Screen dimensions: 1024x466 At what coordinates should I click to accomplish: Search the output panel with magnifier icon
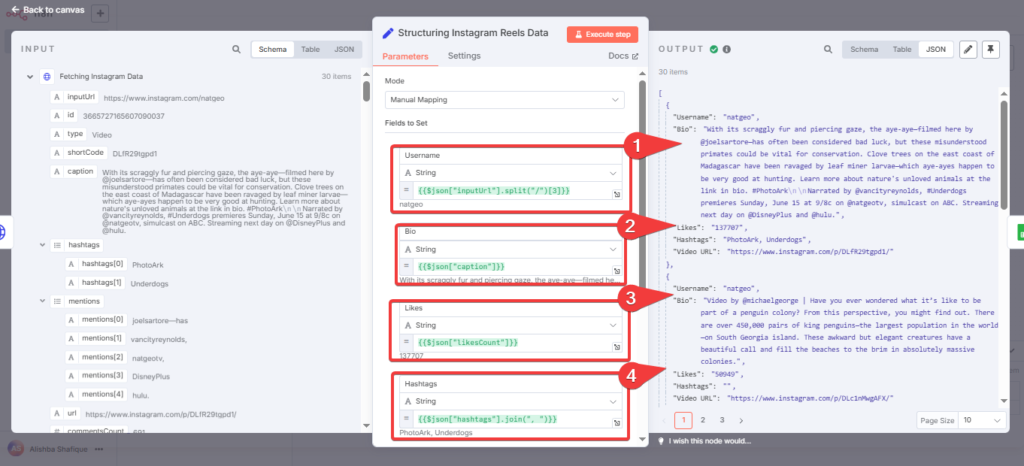pos(827,49)
